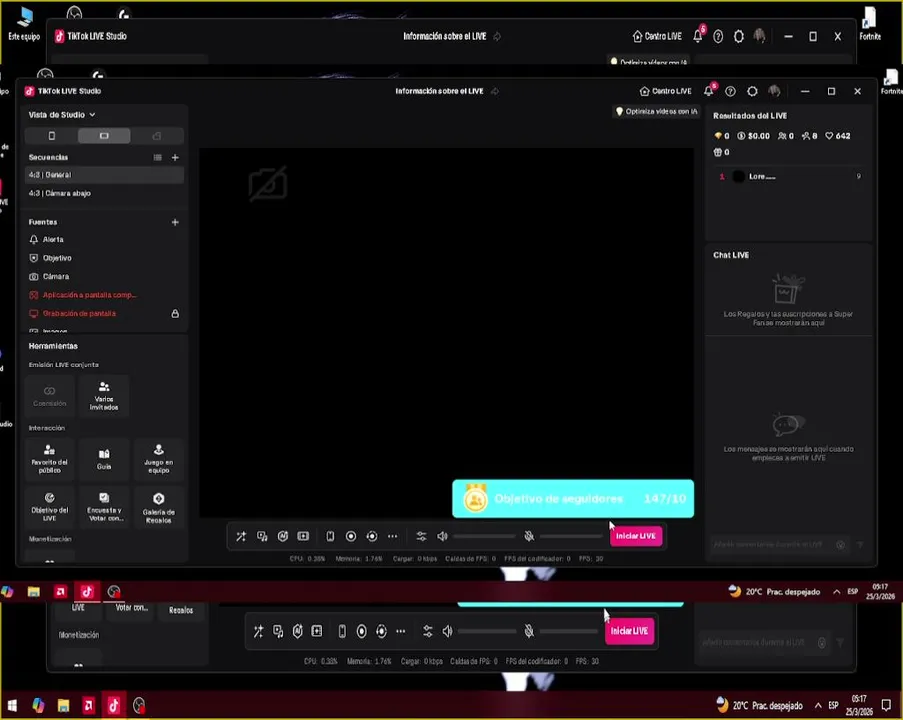Open settings gear icon in the front window
Screen dimensions: 903x720
752,91
